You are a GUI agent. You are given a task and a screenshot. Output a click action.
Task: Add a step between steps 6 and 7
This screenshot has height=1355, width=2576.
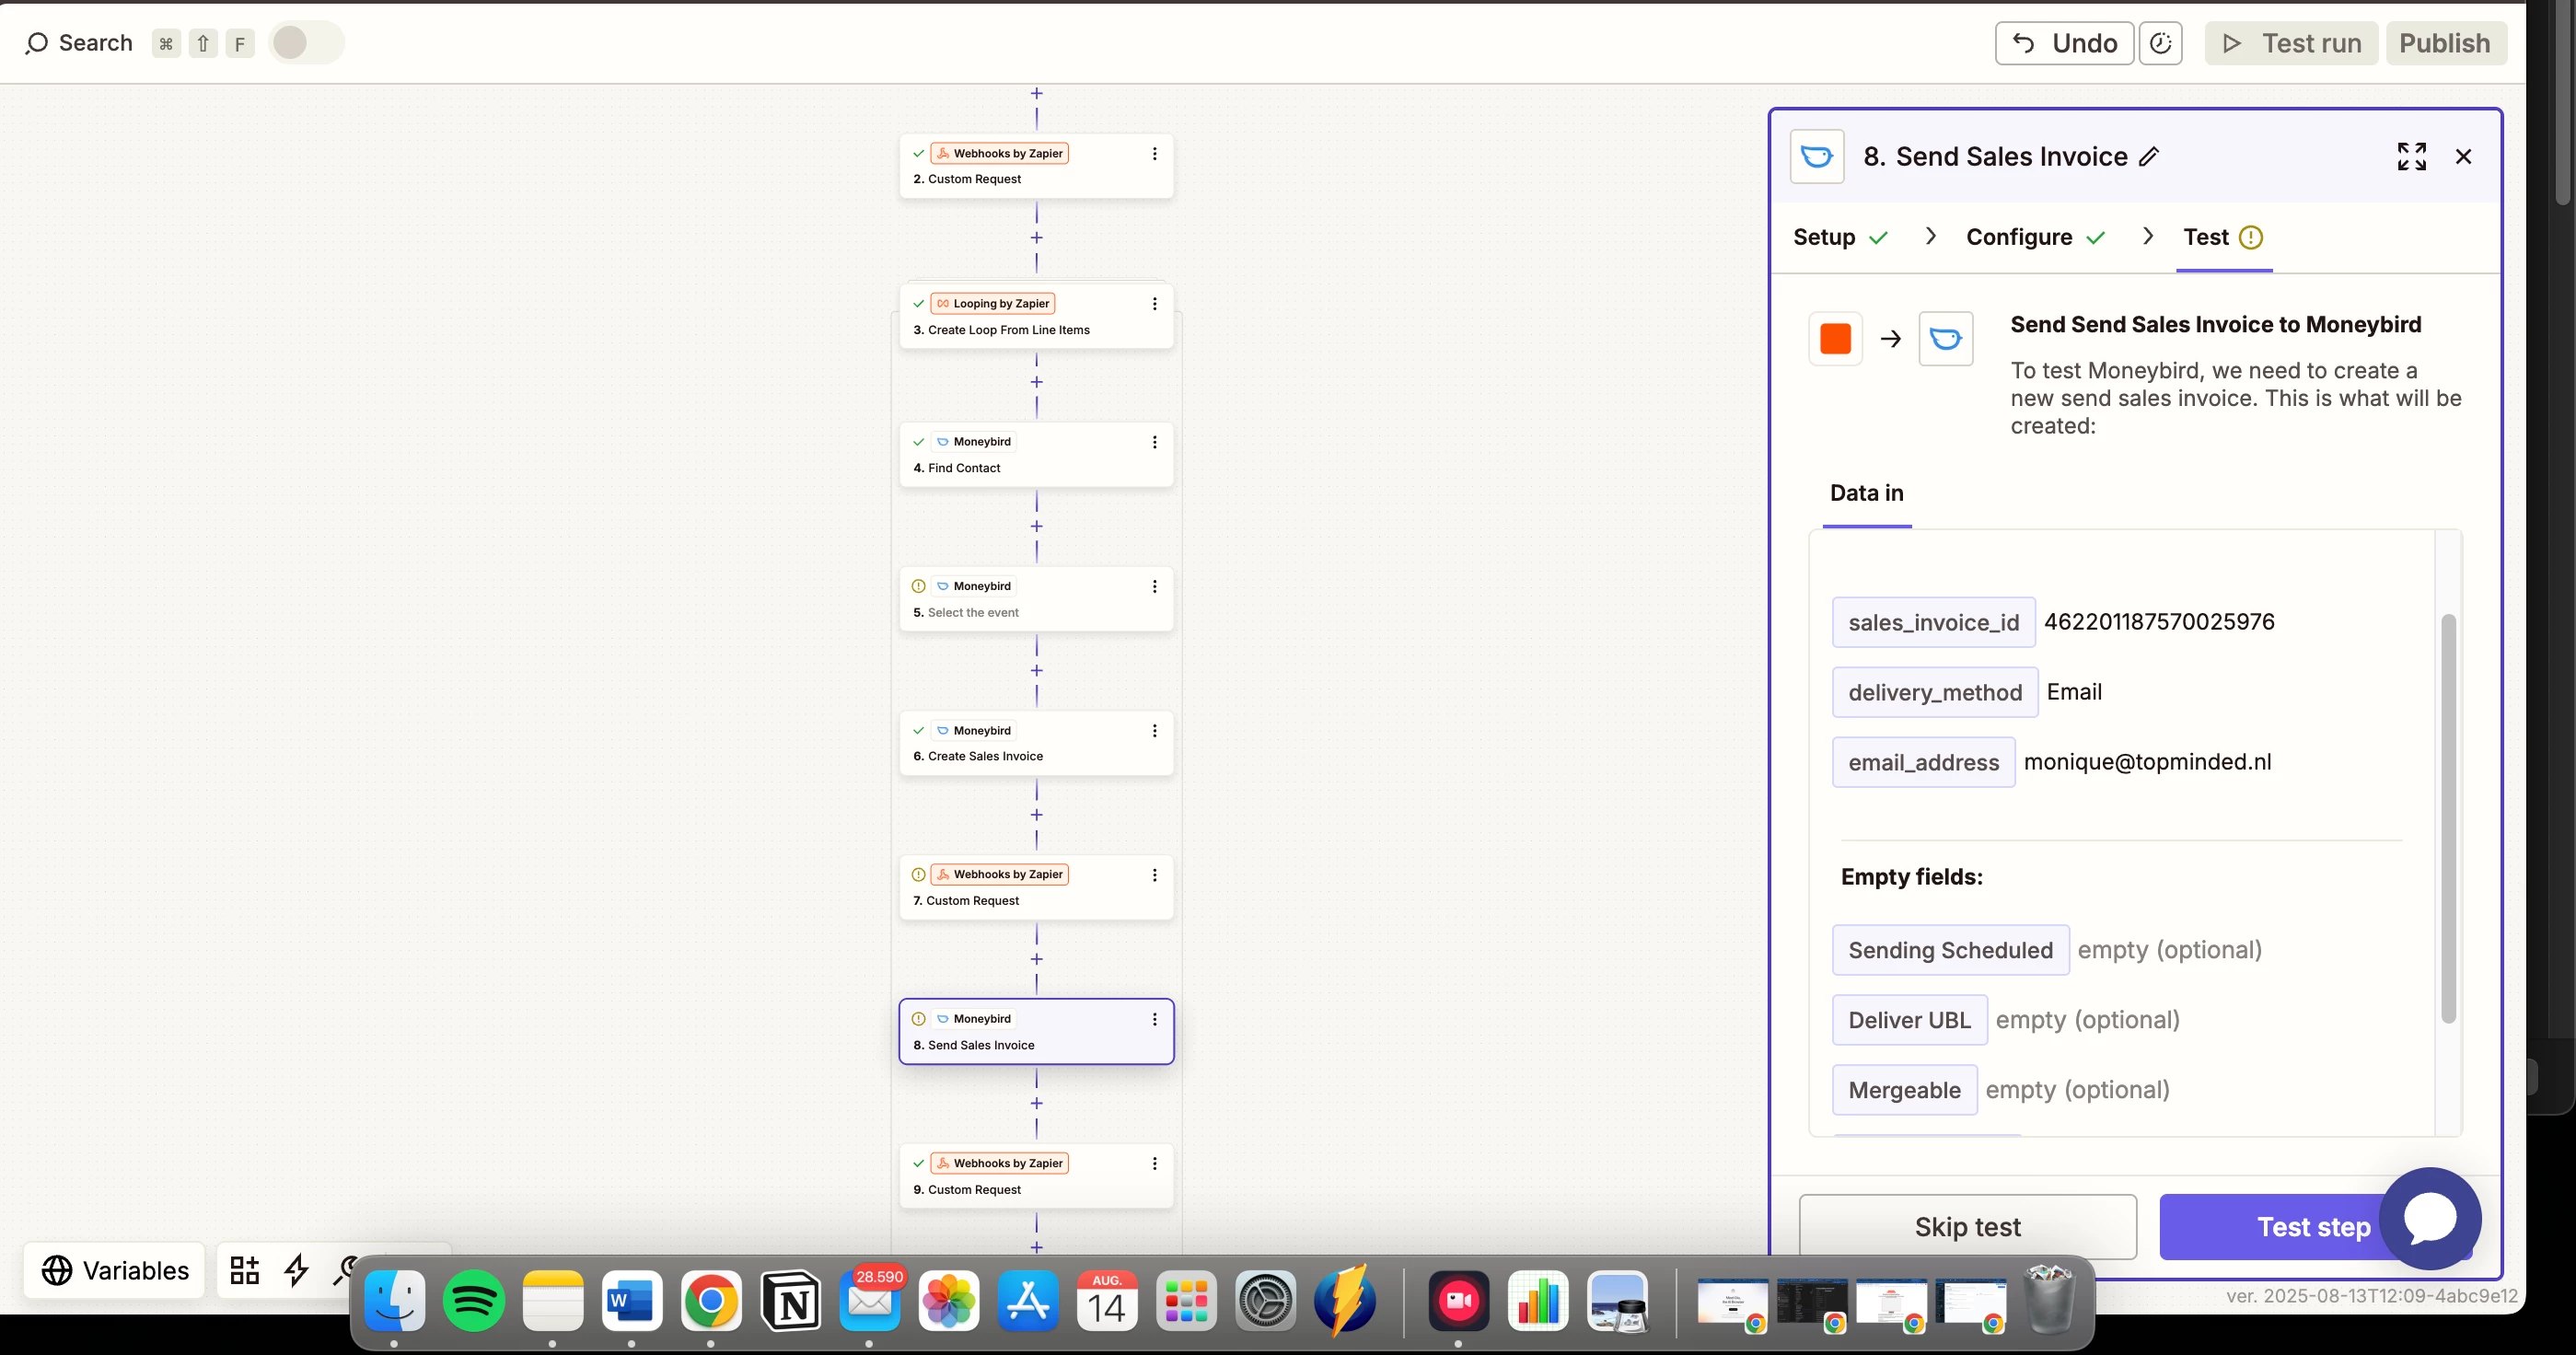[x=1036, y=815]
